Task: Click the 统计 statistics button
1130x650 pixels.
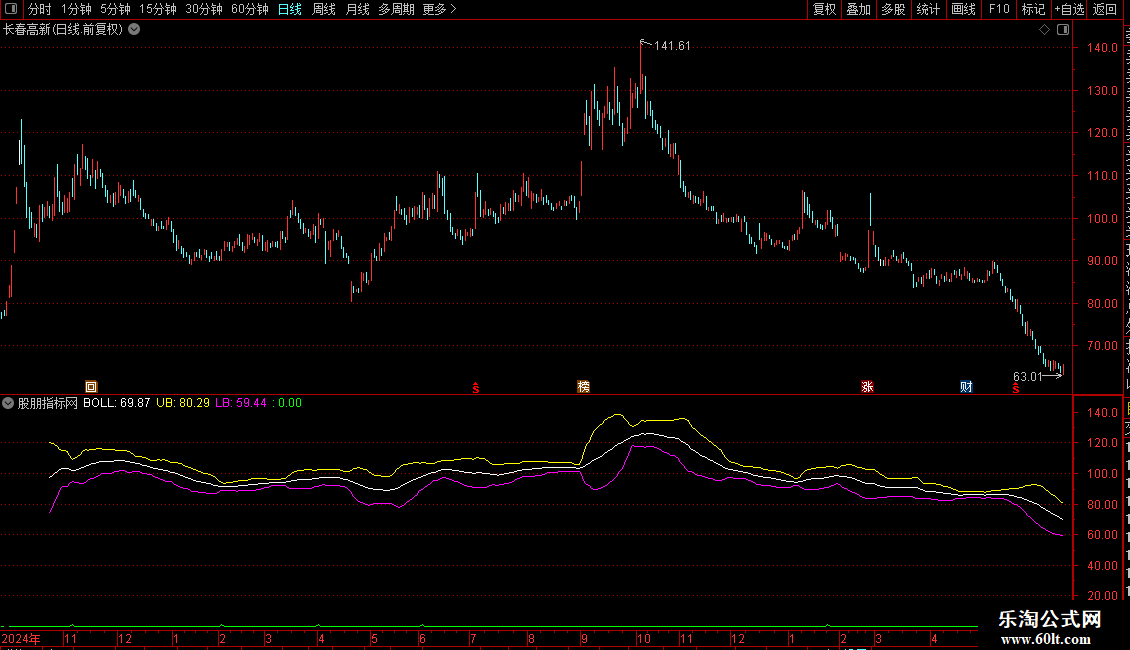Action: 927,9
